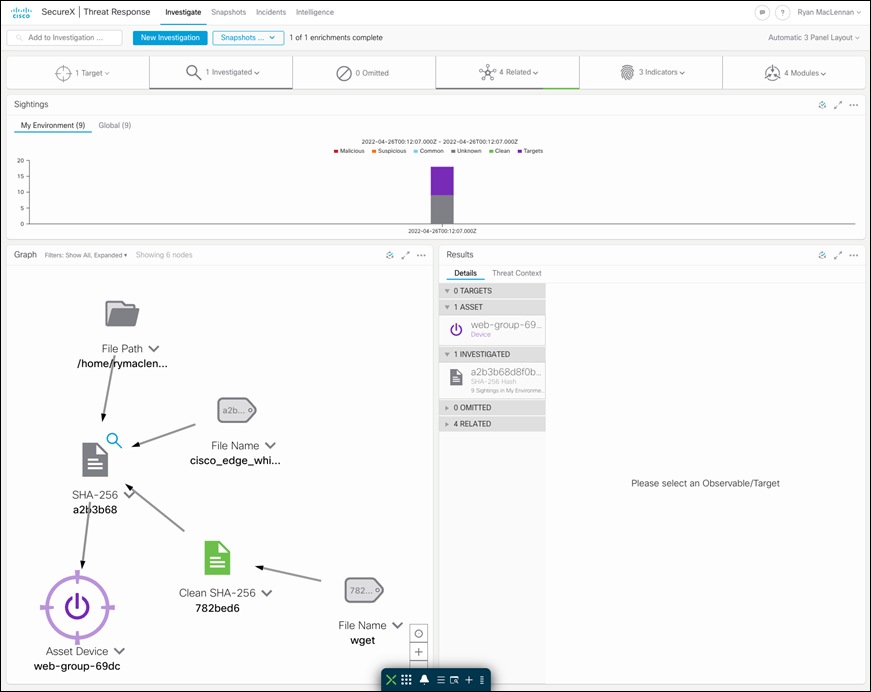Screen dimensions: 871x692
Task: Select the purple Asset Device target node
Action: coord(77,607)
